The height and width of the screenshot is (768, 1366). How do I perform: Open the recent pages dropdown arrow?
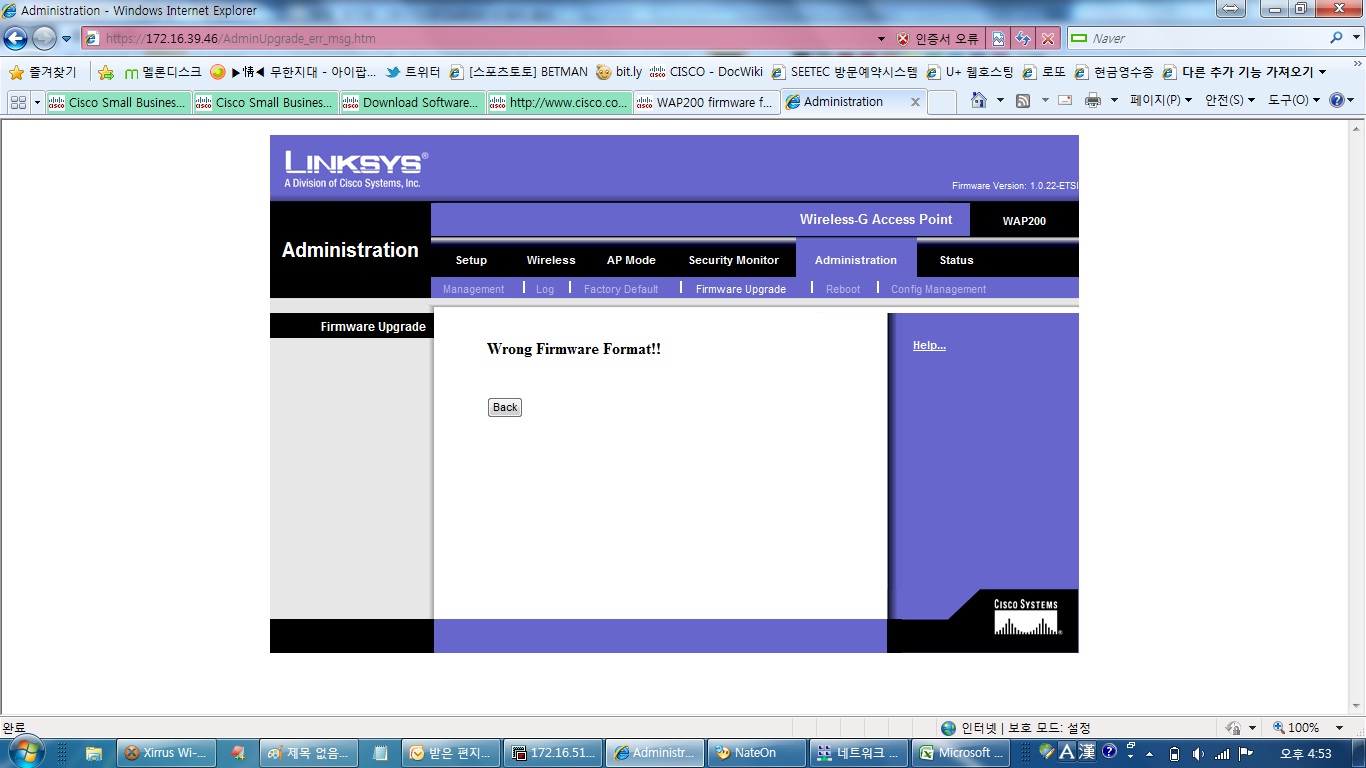[x=67, y=39]
